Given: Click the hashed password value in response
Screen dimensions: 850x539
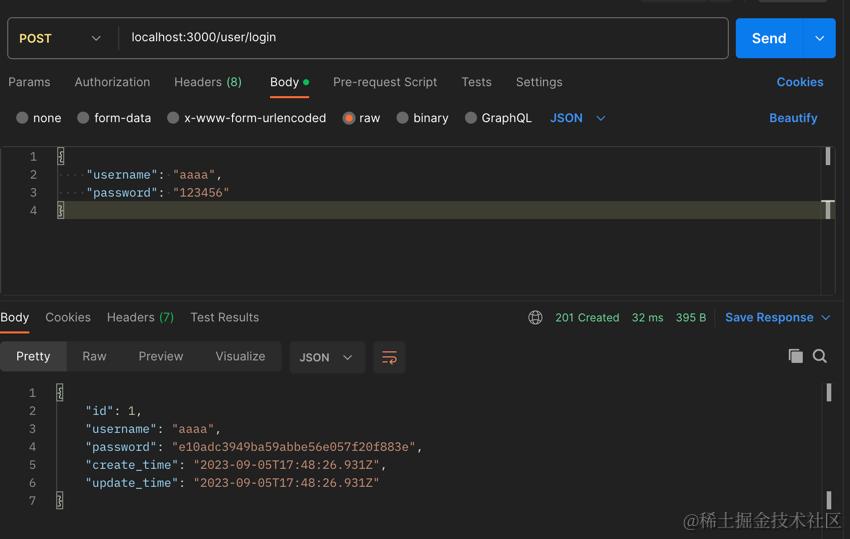Looking at the screenshot, I should click(x=293, y=447).
